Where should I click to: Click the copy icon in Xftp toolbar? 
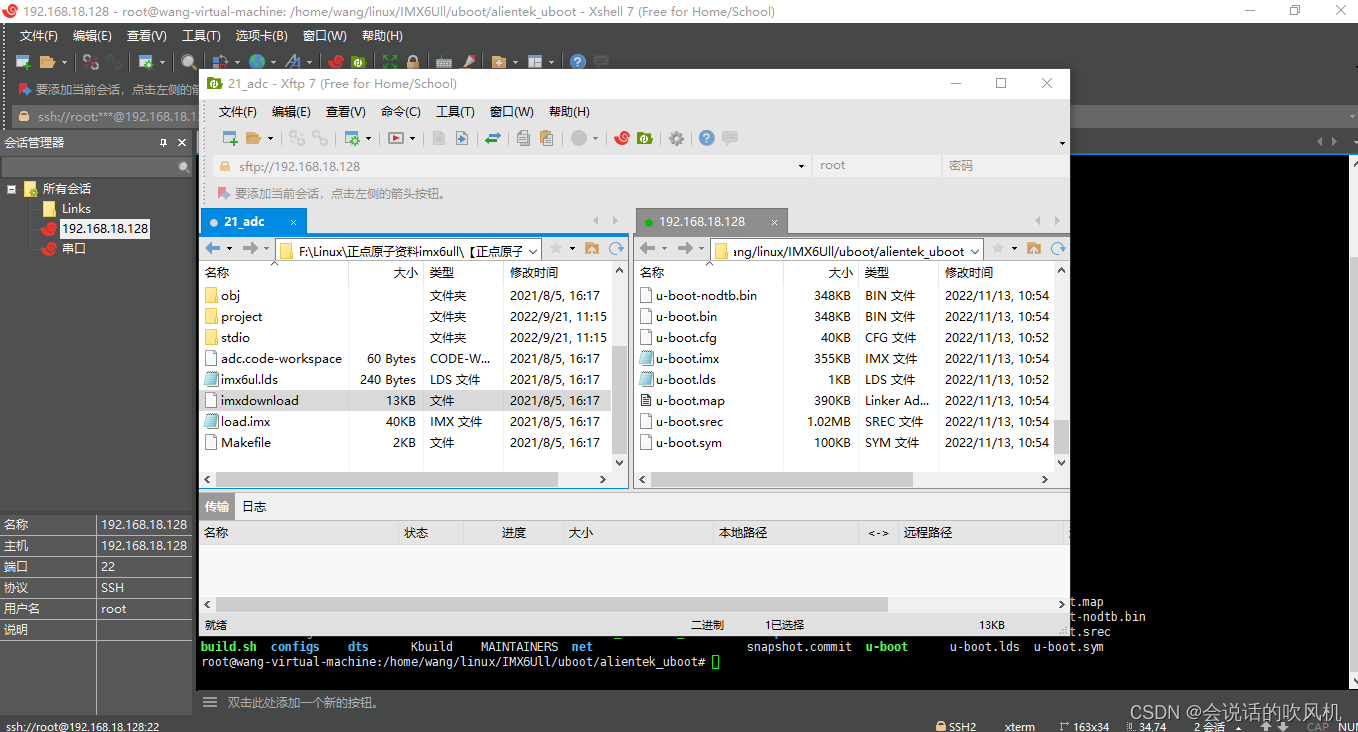523,138
